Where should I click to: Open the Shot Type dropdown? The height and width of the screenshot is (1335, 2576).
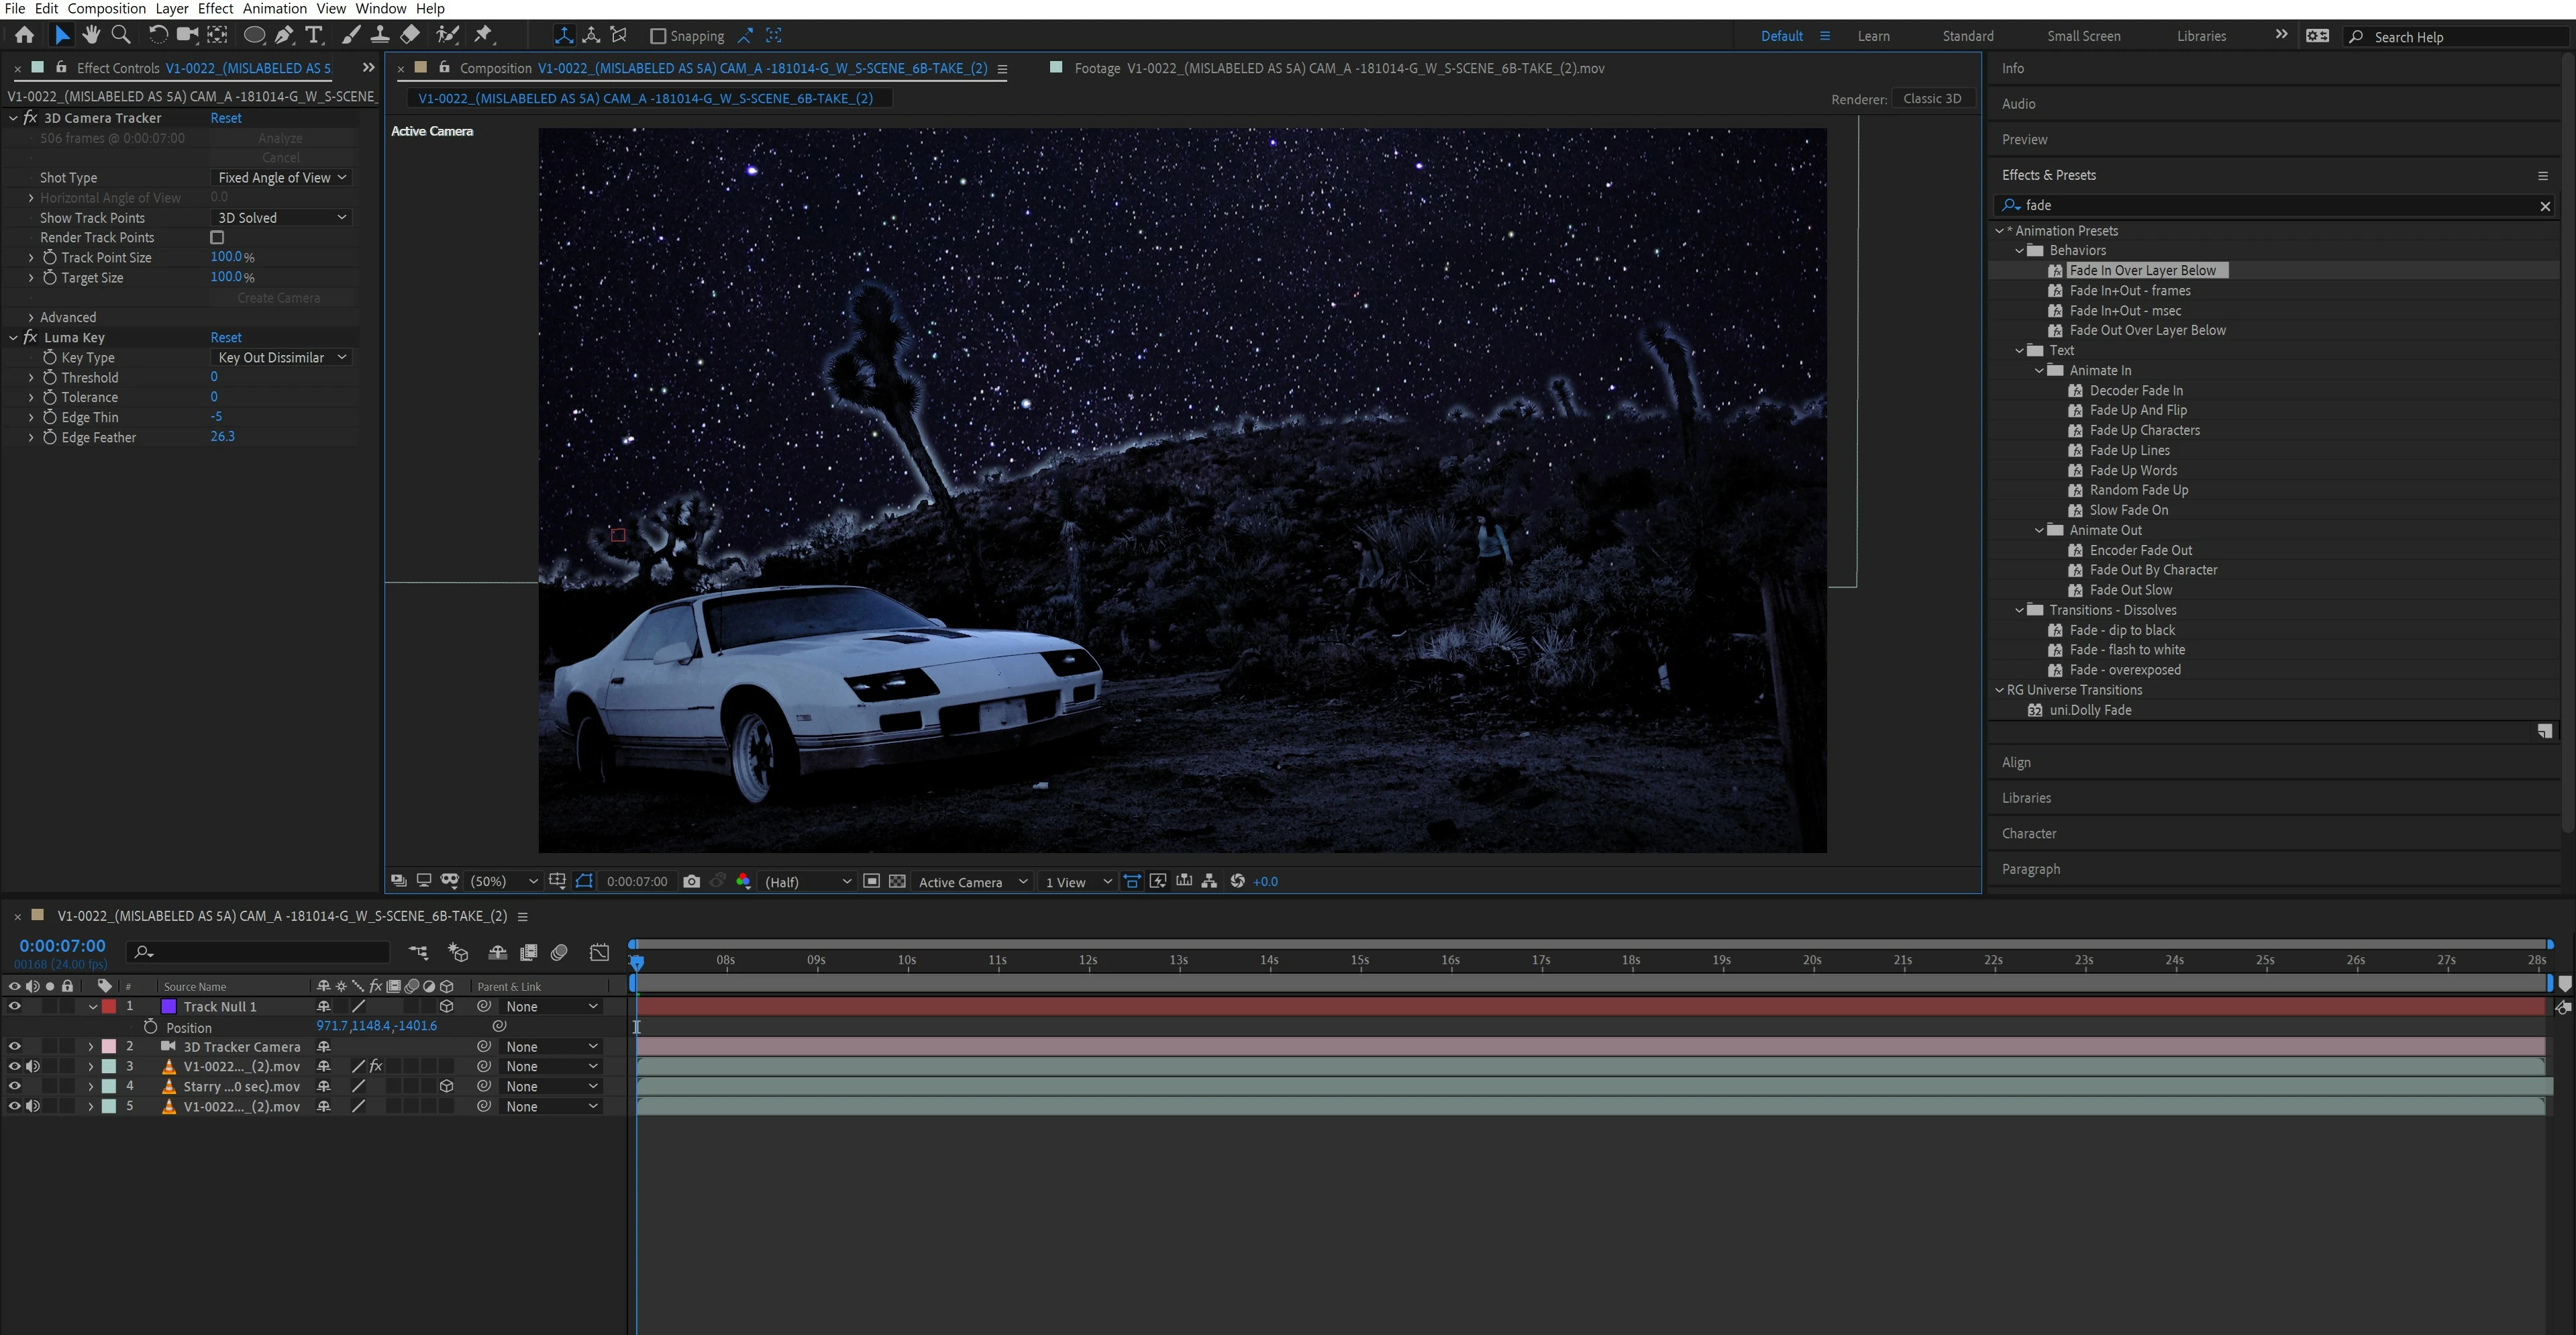coord(281,177)
